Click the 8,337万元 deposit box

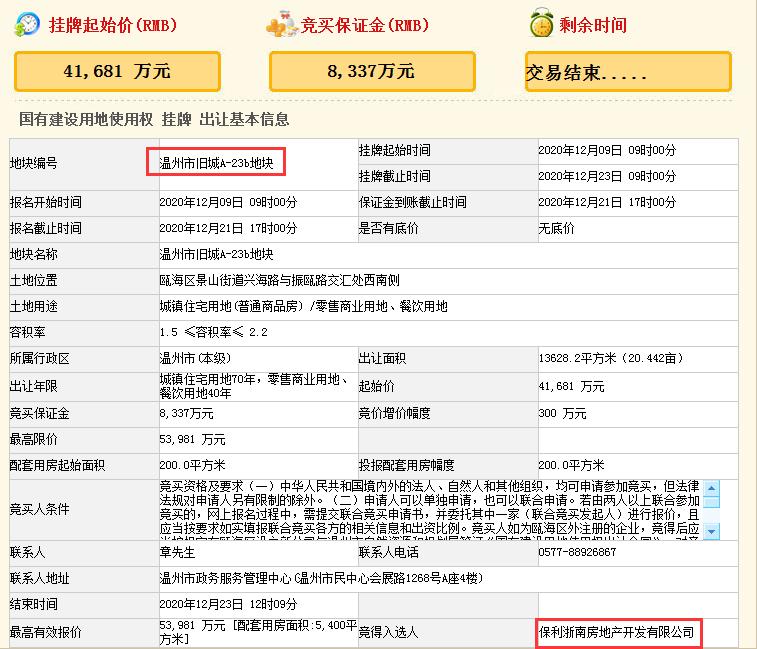372,71
